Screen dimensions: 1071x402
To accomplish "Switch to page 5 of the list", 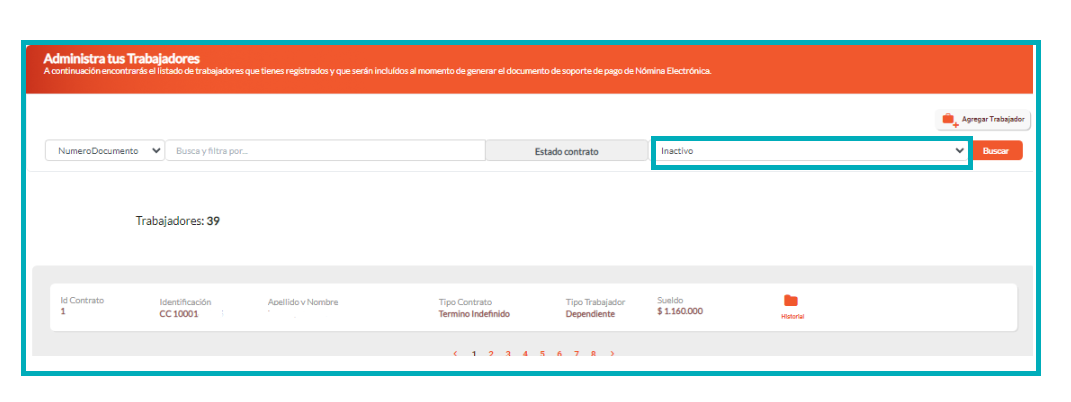I will tap(542, 354).
